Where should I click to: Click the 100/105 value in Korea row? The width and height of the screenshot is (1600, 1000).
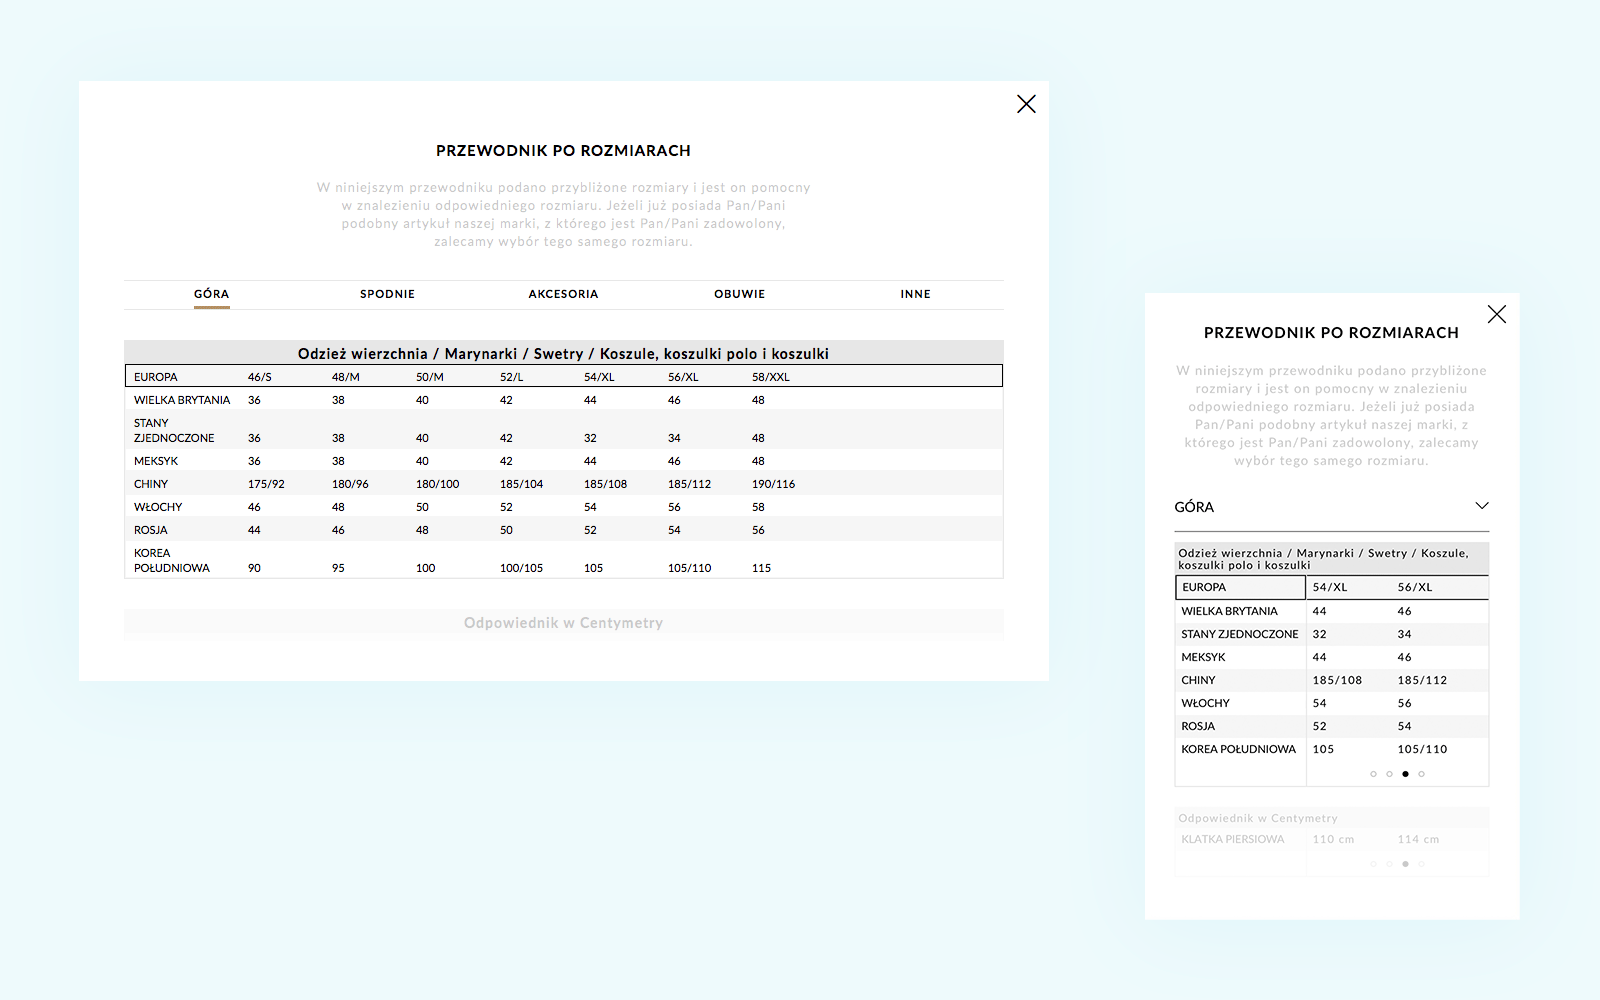(x=522, y=568)
